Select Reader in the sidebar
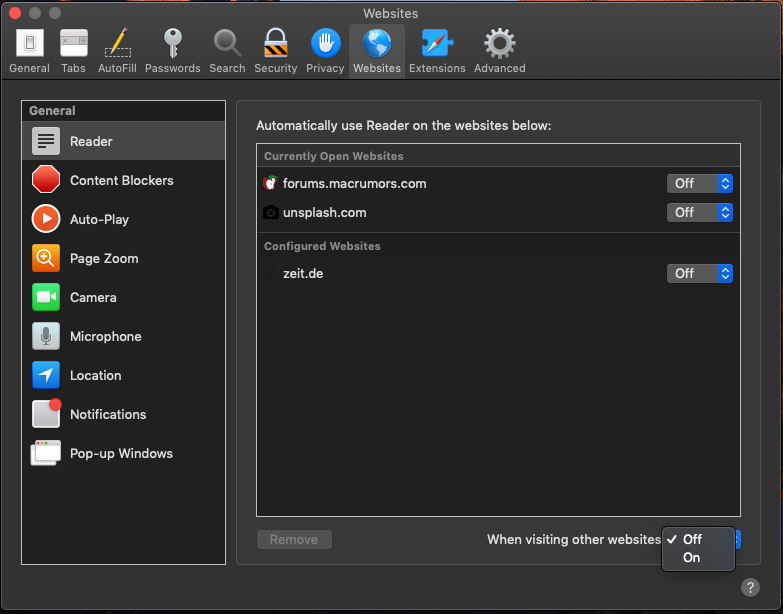The height and width of the screenshot is (614, 783). click(x=123, y=141)
